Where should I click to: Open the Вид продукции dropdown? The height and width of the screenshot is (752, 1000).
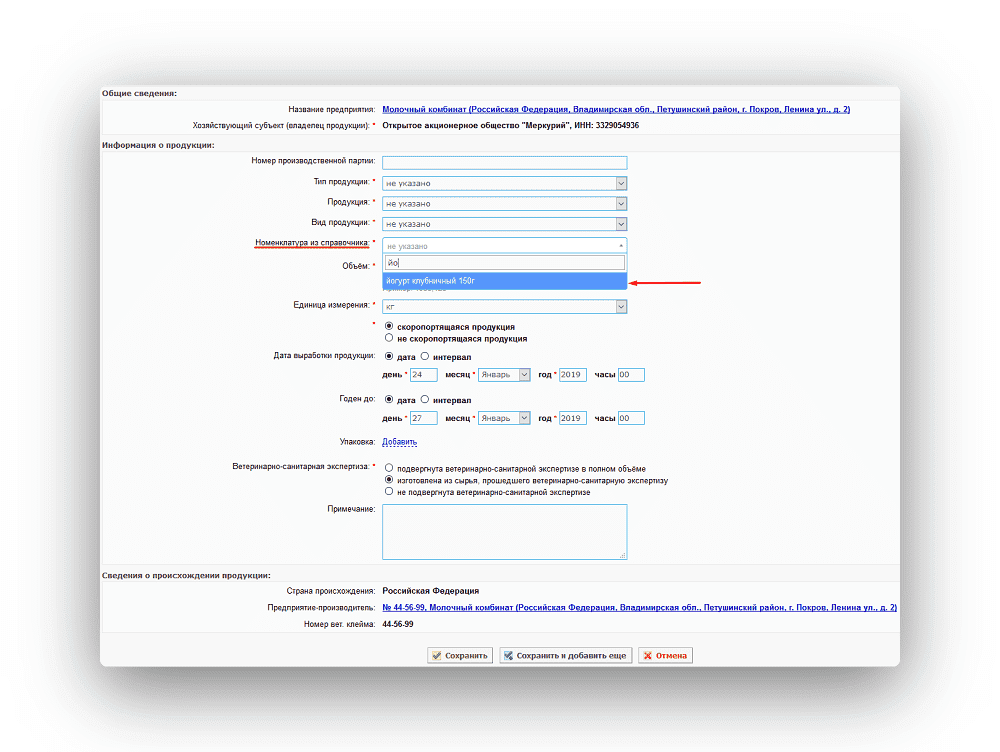pos(504,224)
